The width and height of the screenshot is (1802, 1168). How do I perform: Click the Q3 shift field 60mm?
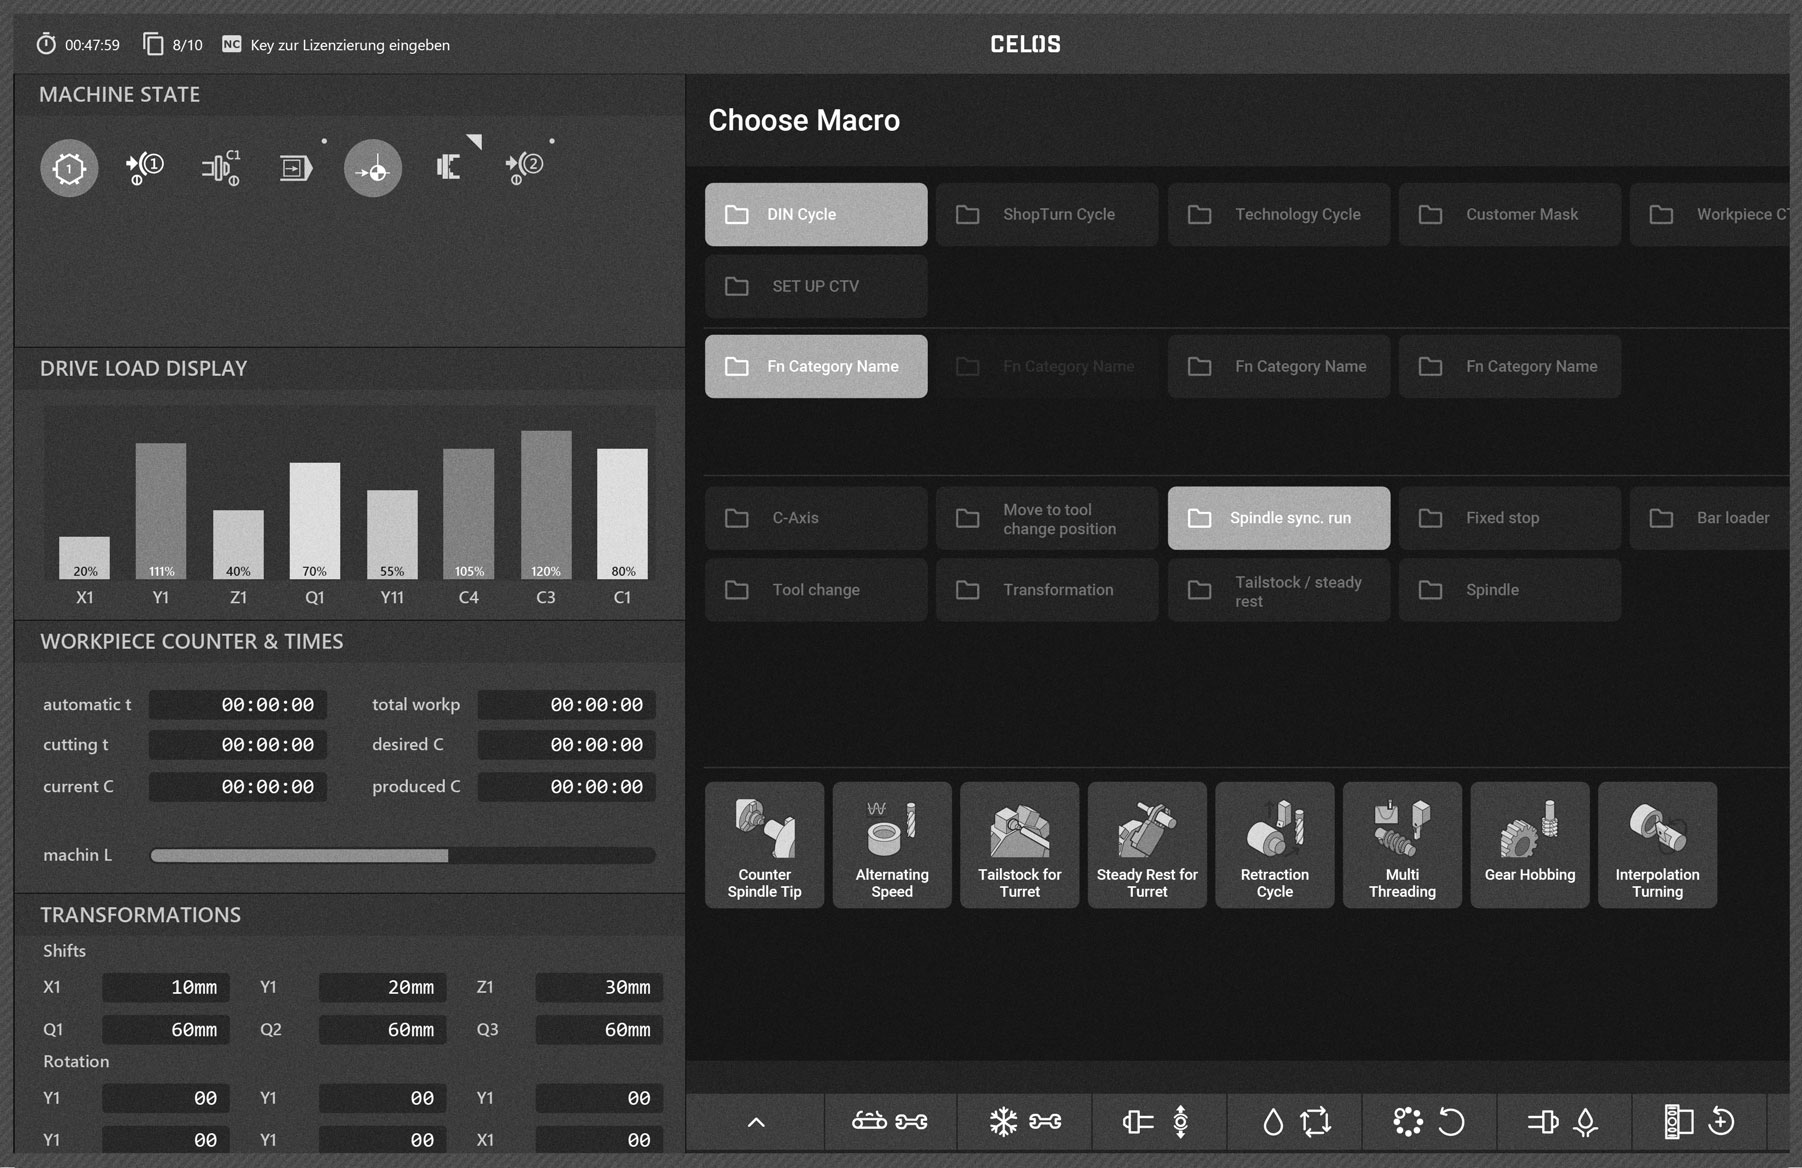pos(599,1029)
